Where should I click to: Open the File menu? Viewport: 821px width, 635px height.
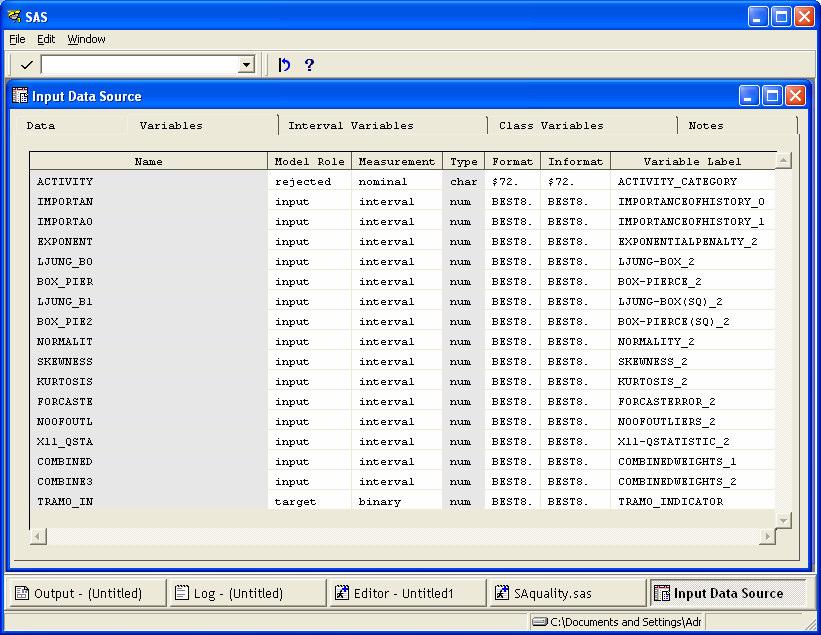pyautogui.click(x=17, y=39)
